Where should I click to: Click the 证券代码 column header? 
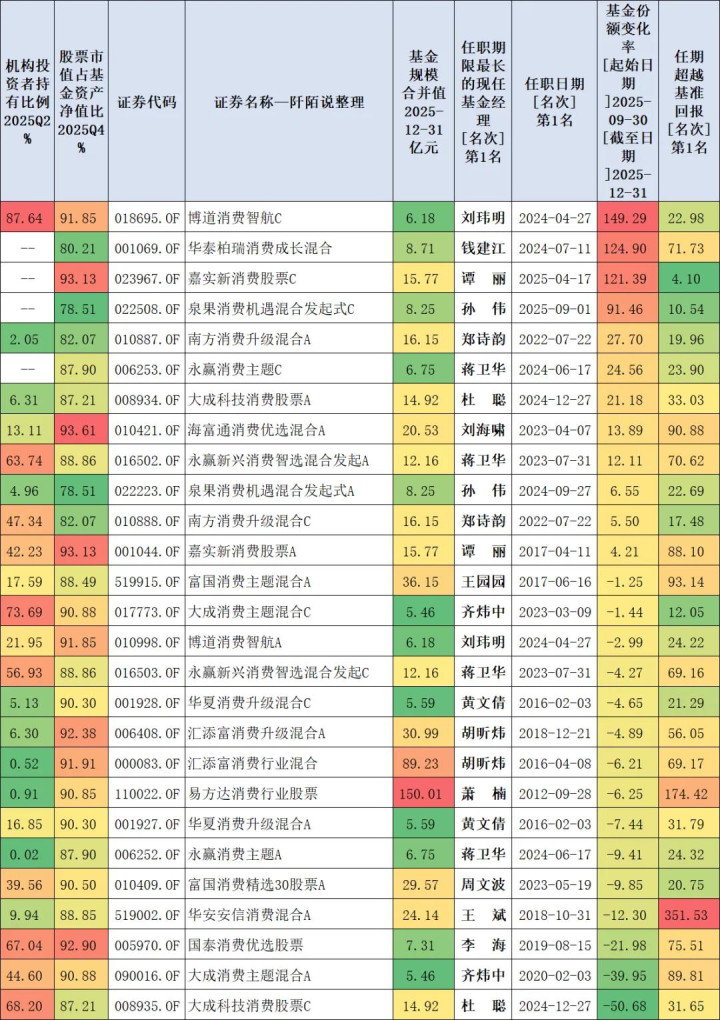(146, 102)
